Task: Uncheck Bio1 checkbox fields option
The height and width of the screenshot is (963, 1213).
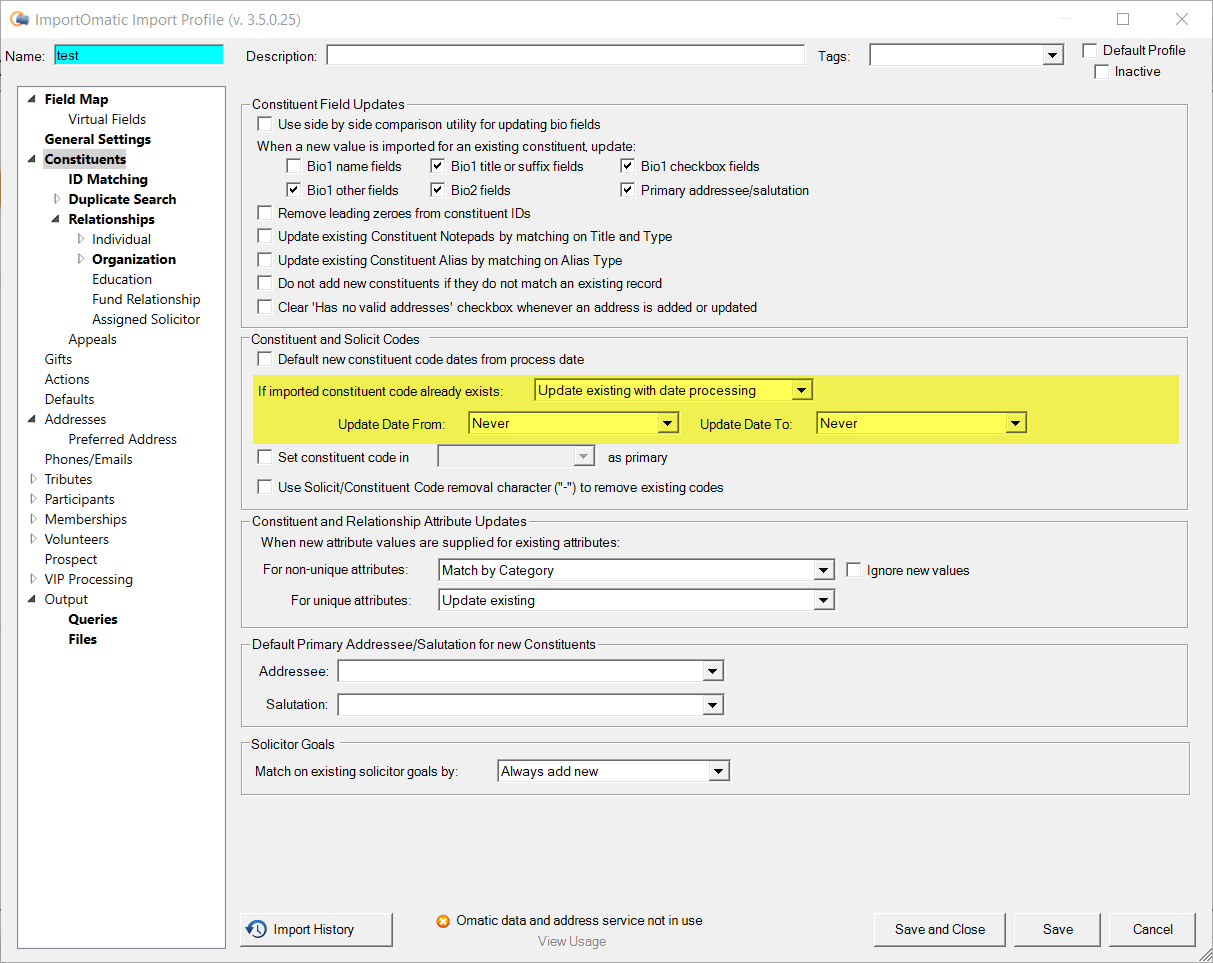Action: (x=628, y=166)
